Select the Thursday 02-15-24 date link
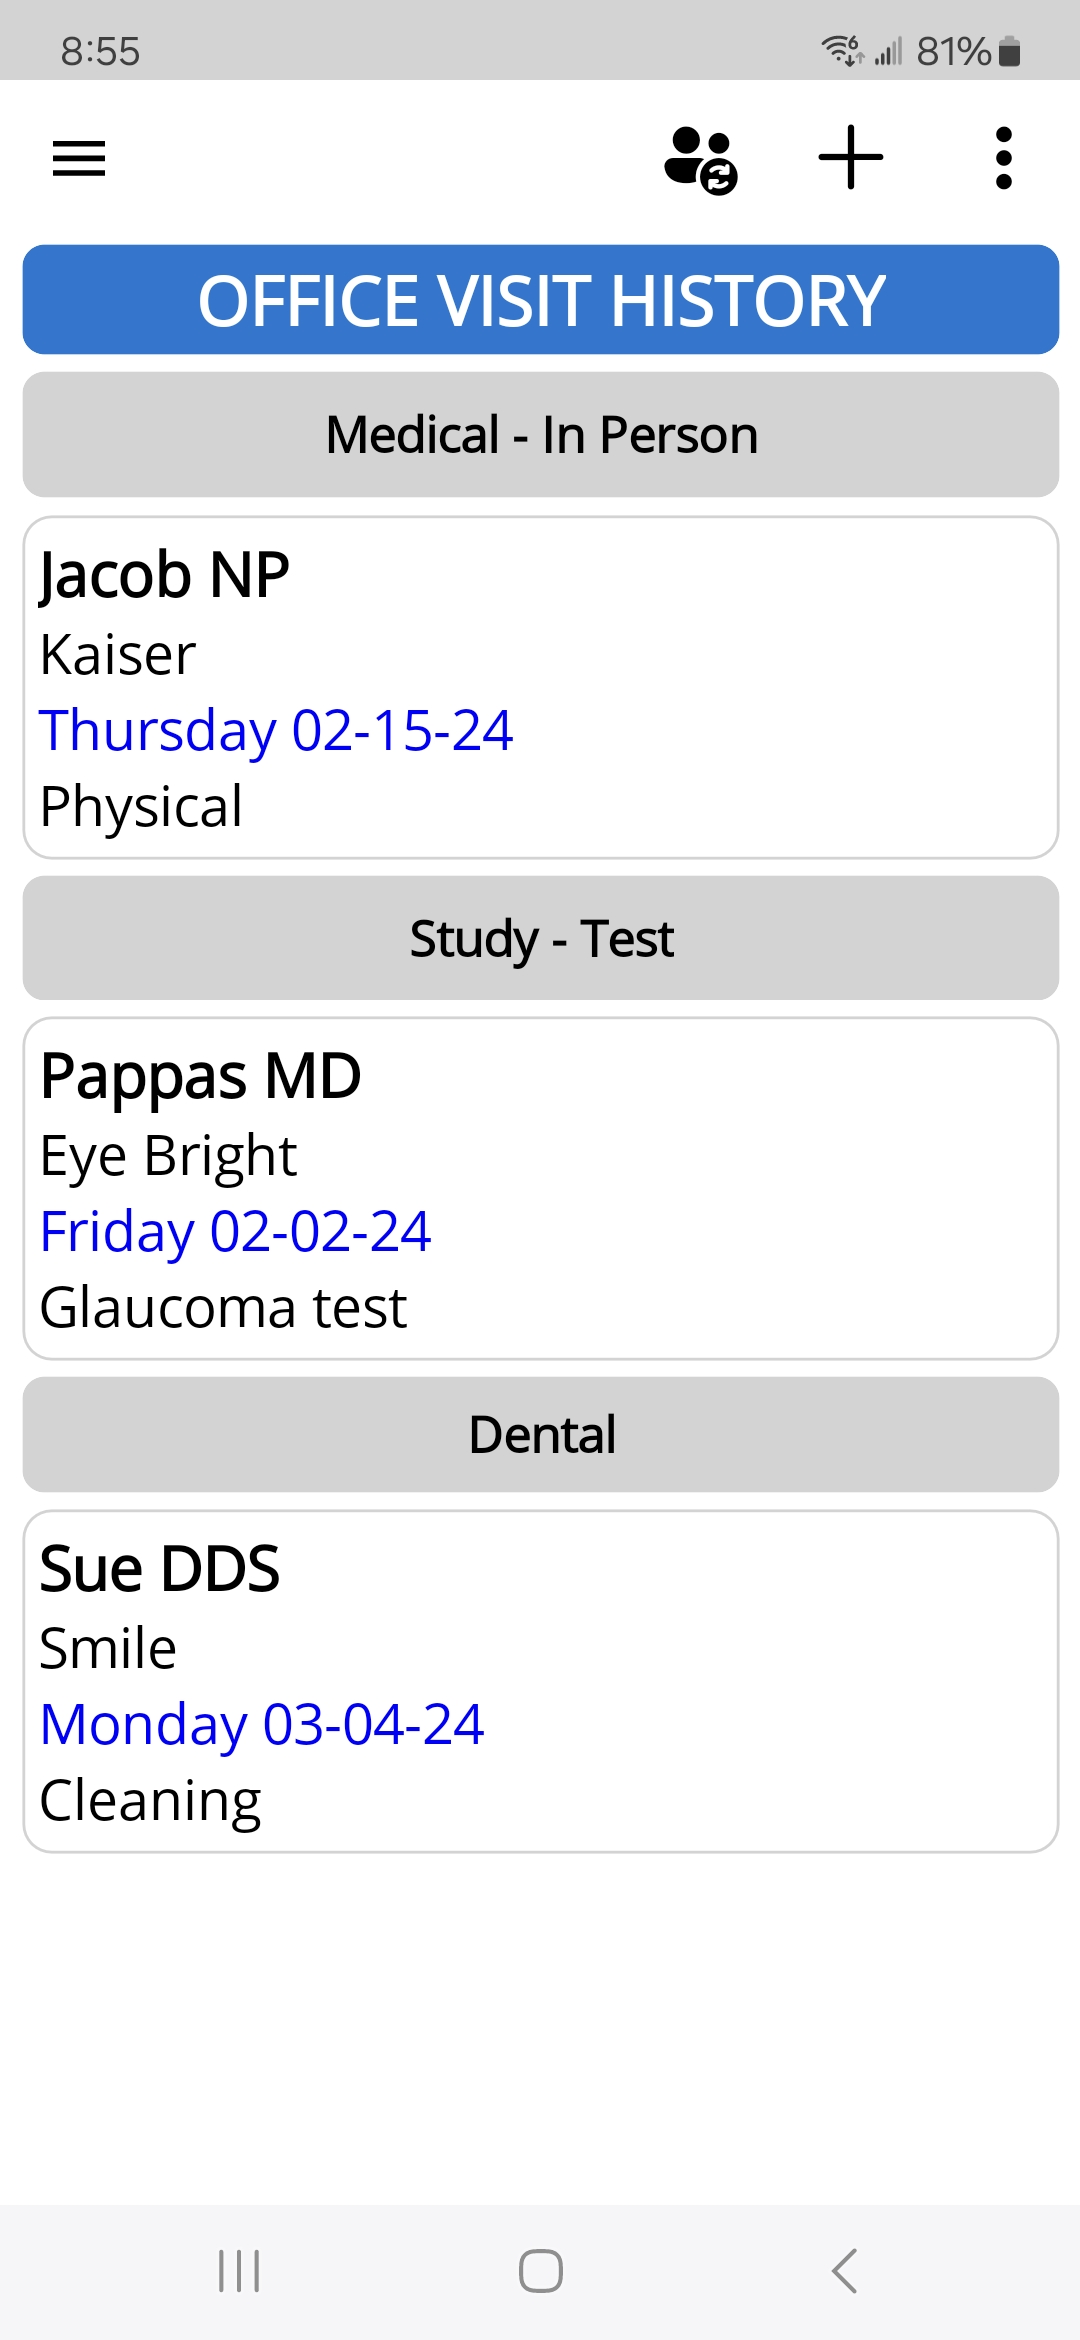 (x=276, y=730)
